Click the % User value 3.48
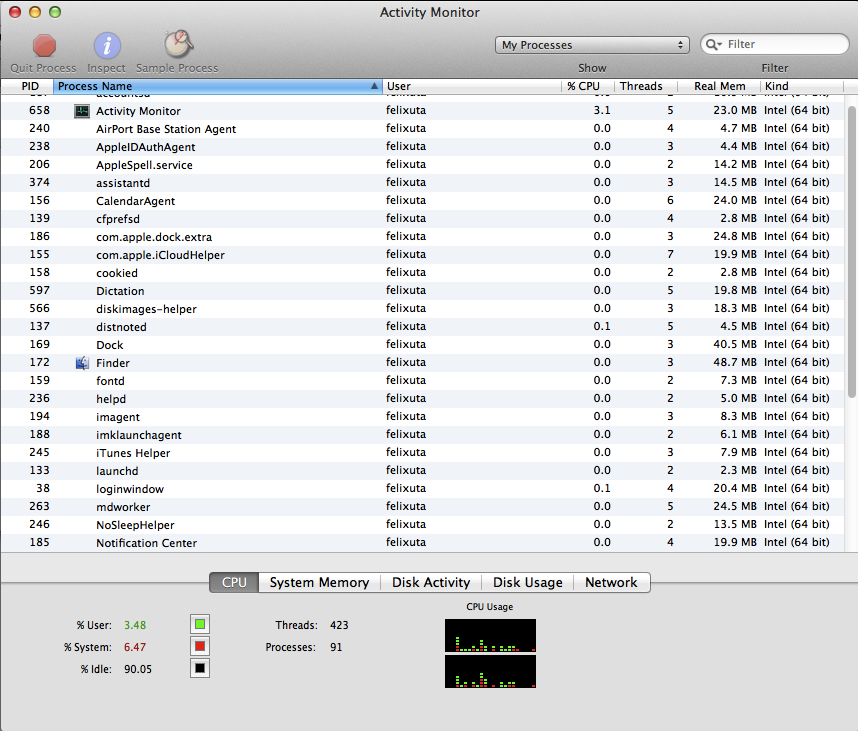The height and width of the screenshot is (731, 858). coord(135,625)
